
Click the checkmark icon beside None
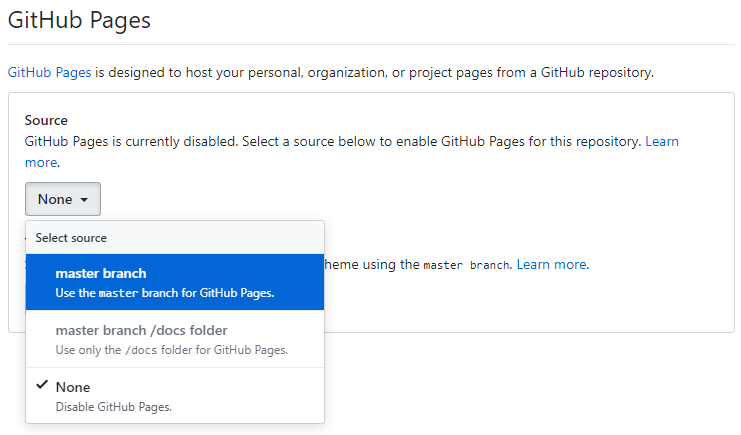coord(42,385)
